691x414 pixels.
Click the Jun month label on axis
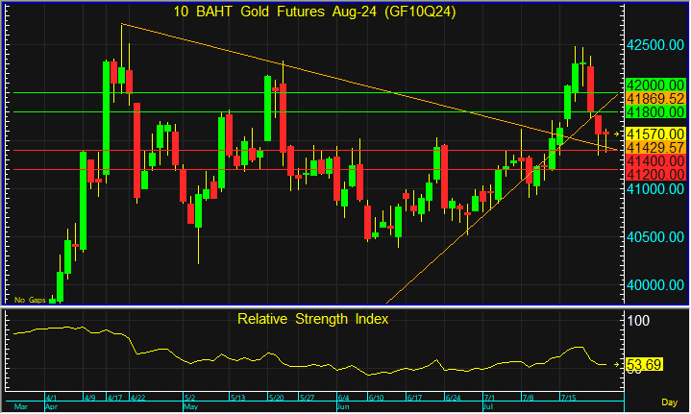click(342, 407)
